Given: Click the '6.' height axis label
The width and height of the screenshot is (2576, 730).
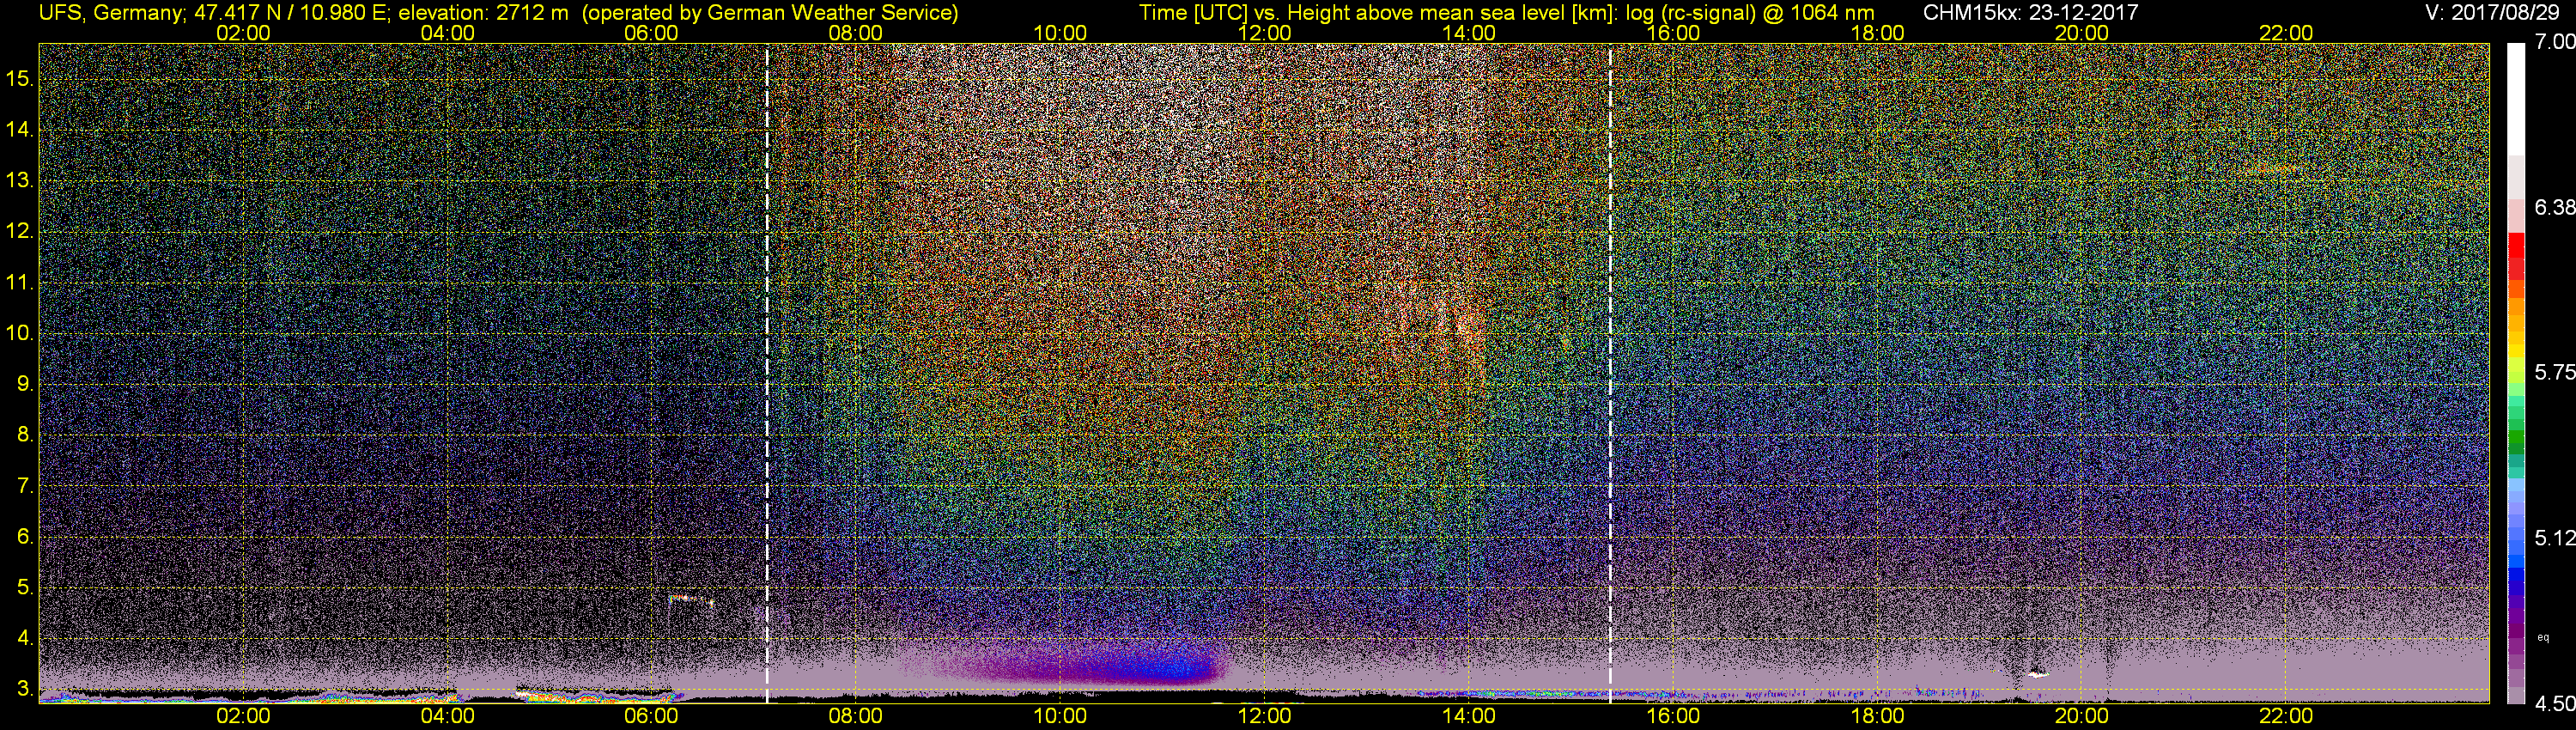Looking at the screenshot, I should pos(24,536).
